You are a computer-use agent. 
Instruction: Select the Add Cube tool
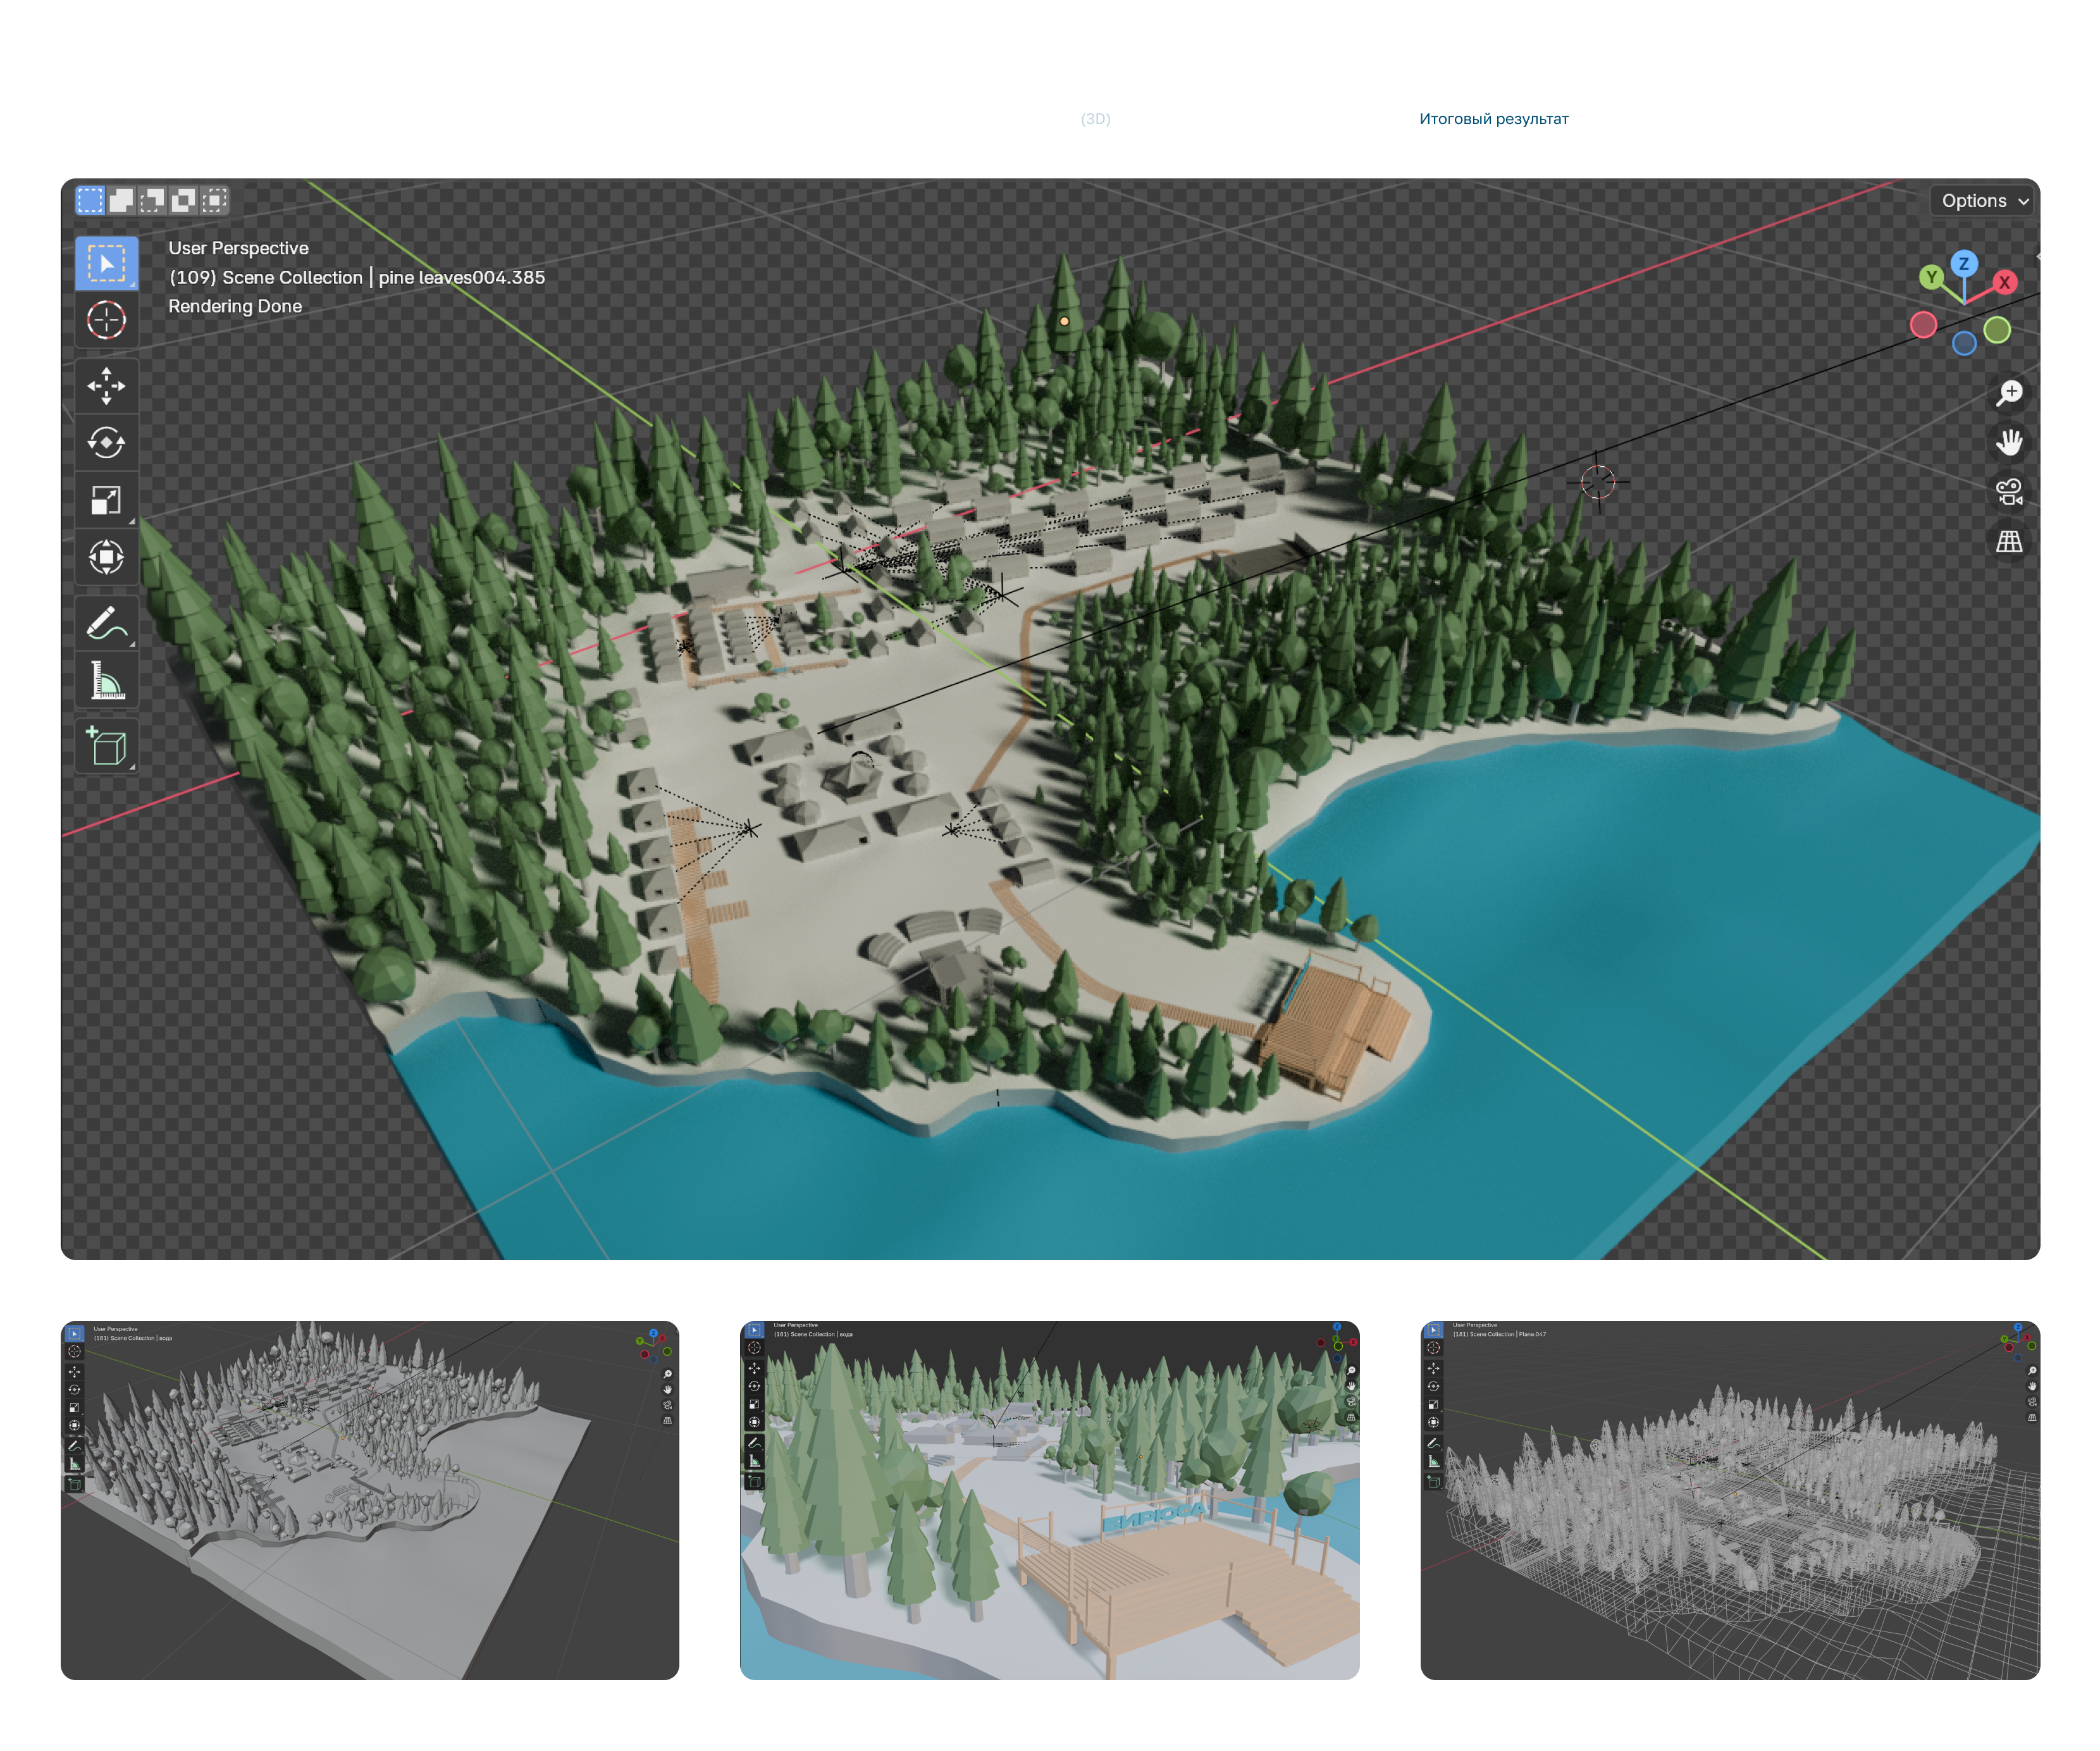106,746
